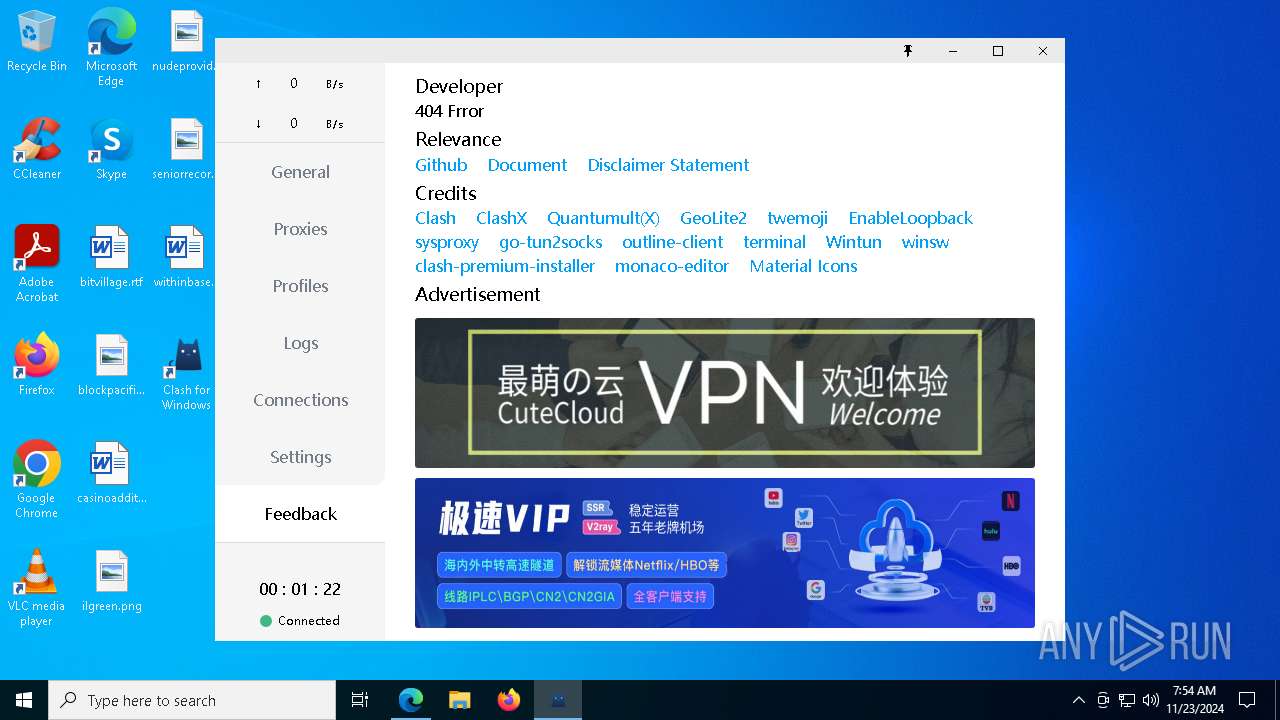Open the GeoLite2 link

(713, 218)
